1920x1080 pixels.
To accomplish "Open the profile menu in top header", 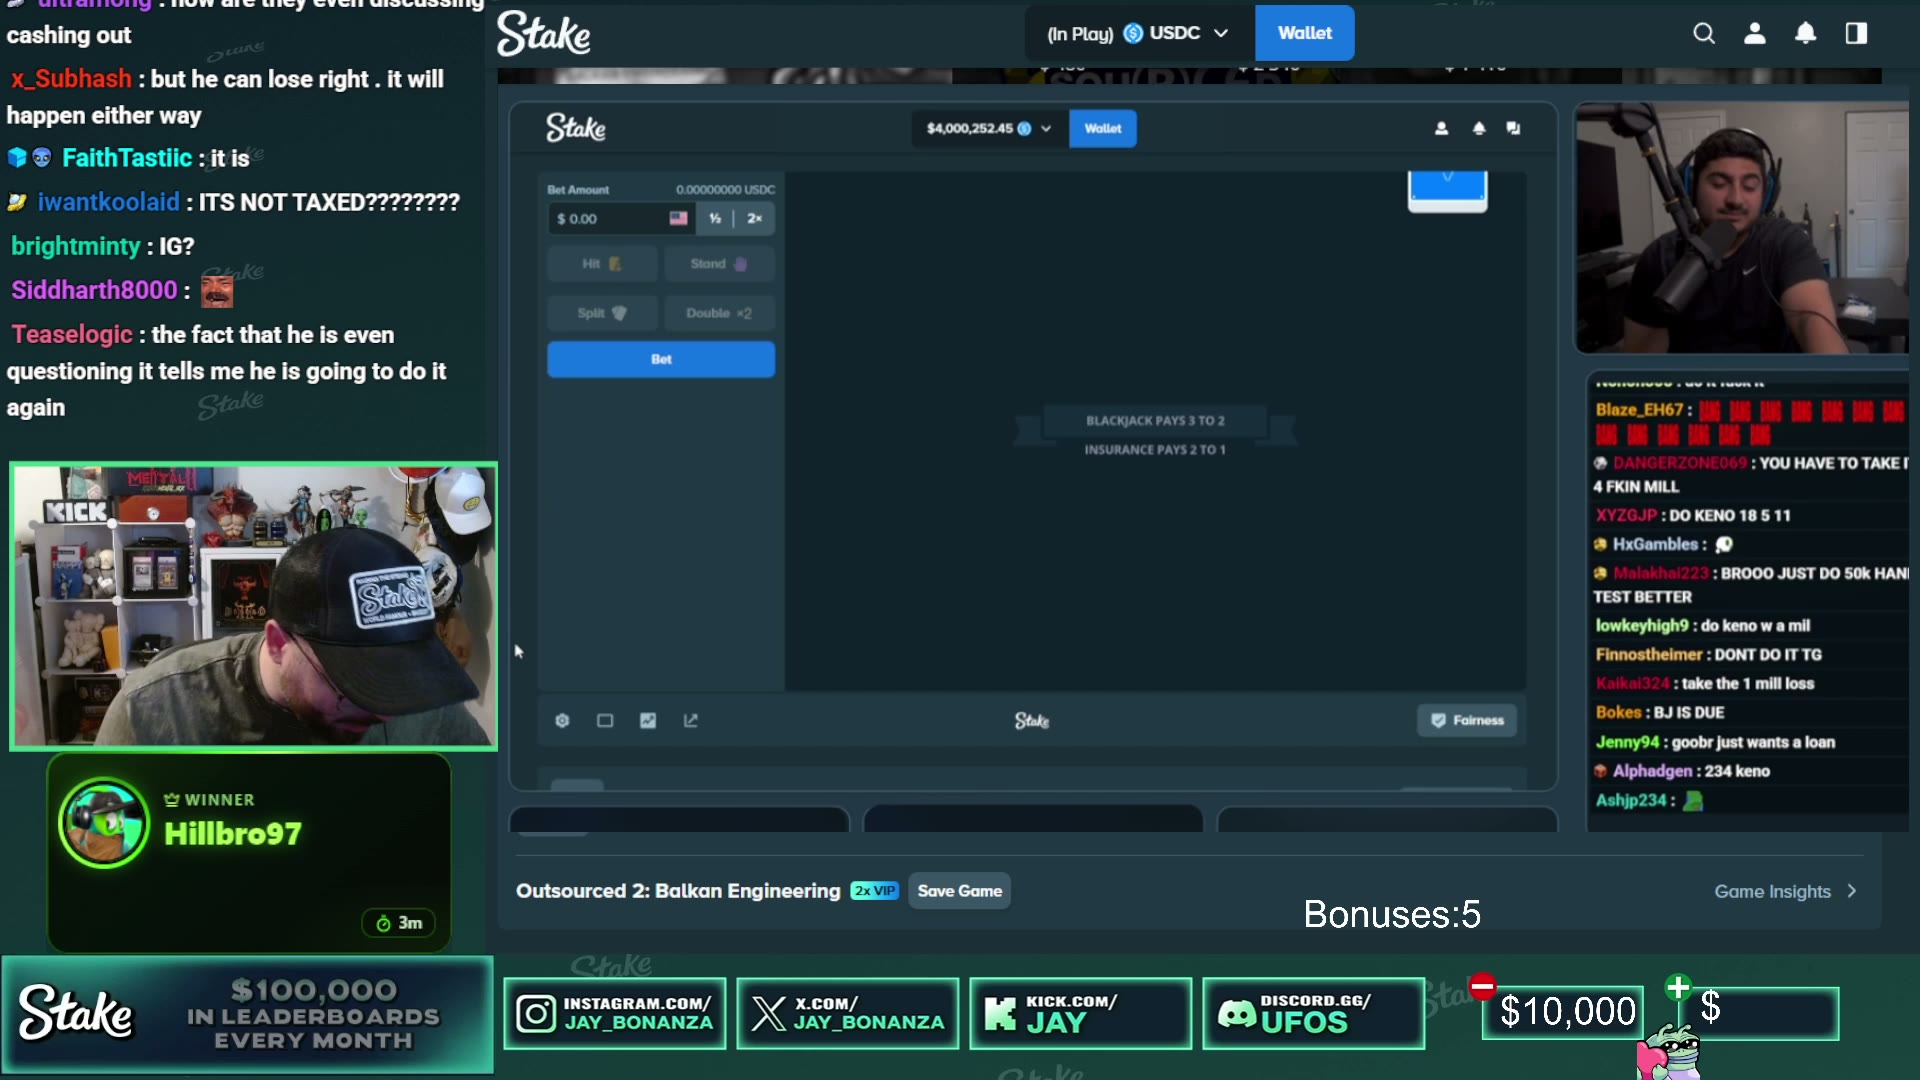I will point(1755,33).
